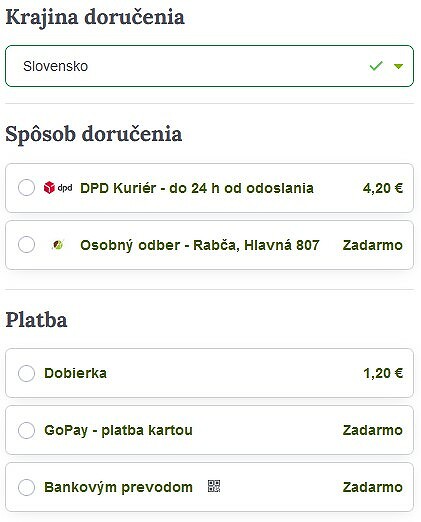Image resolution: width=421 pixels, height=522 pixels.
Task: Click the DPD courier logo icon
Action: point(58,188)
